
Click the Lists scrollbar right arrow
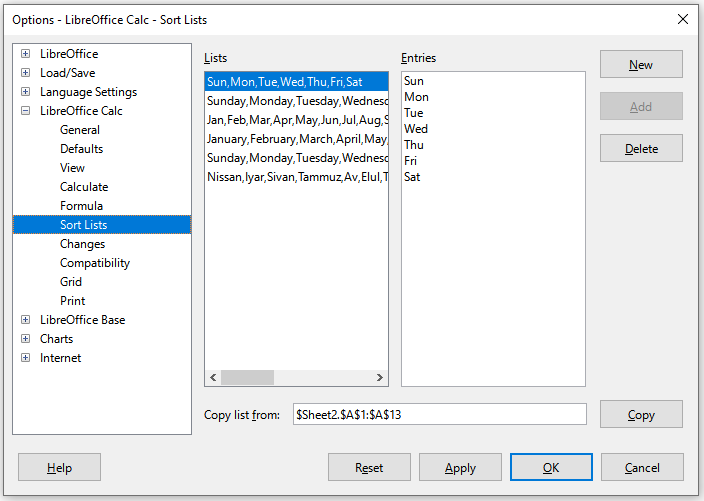pyautogui.click(x=380, y=377)
